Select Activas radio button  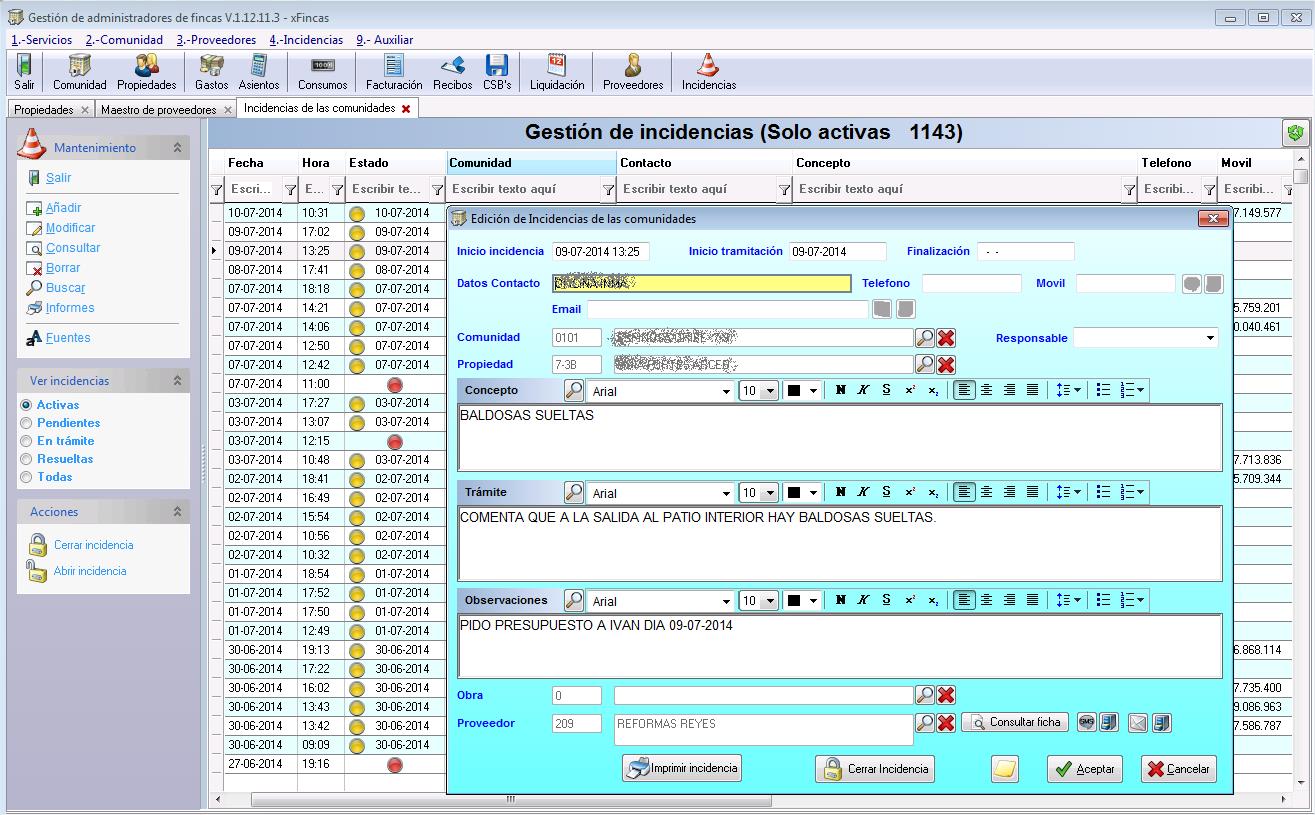pos(26,405)
